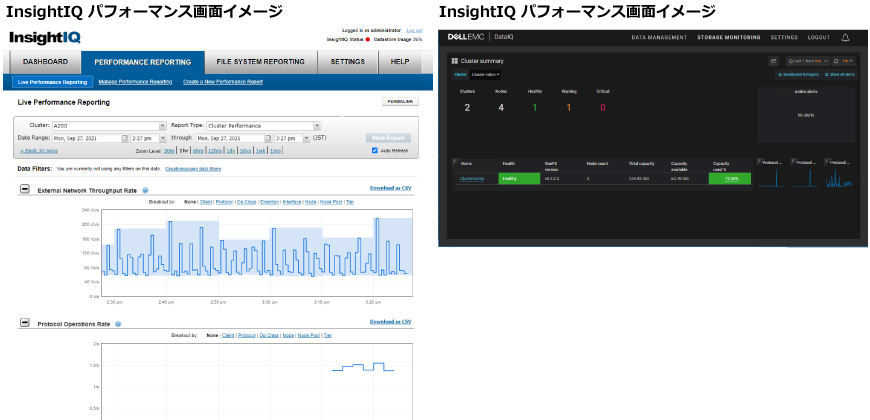The height and width of the screenshot is (420, 870).
Task: Open the HELP tab
Action: point(399,62)
